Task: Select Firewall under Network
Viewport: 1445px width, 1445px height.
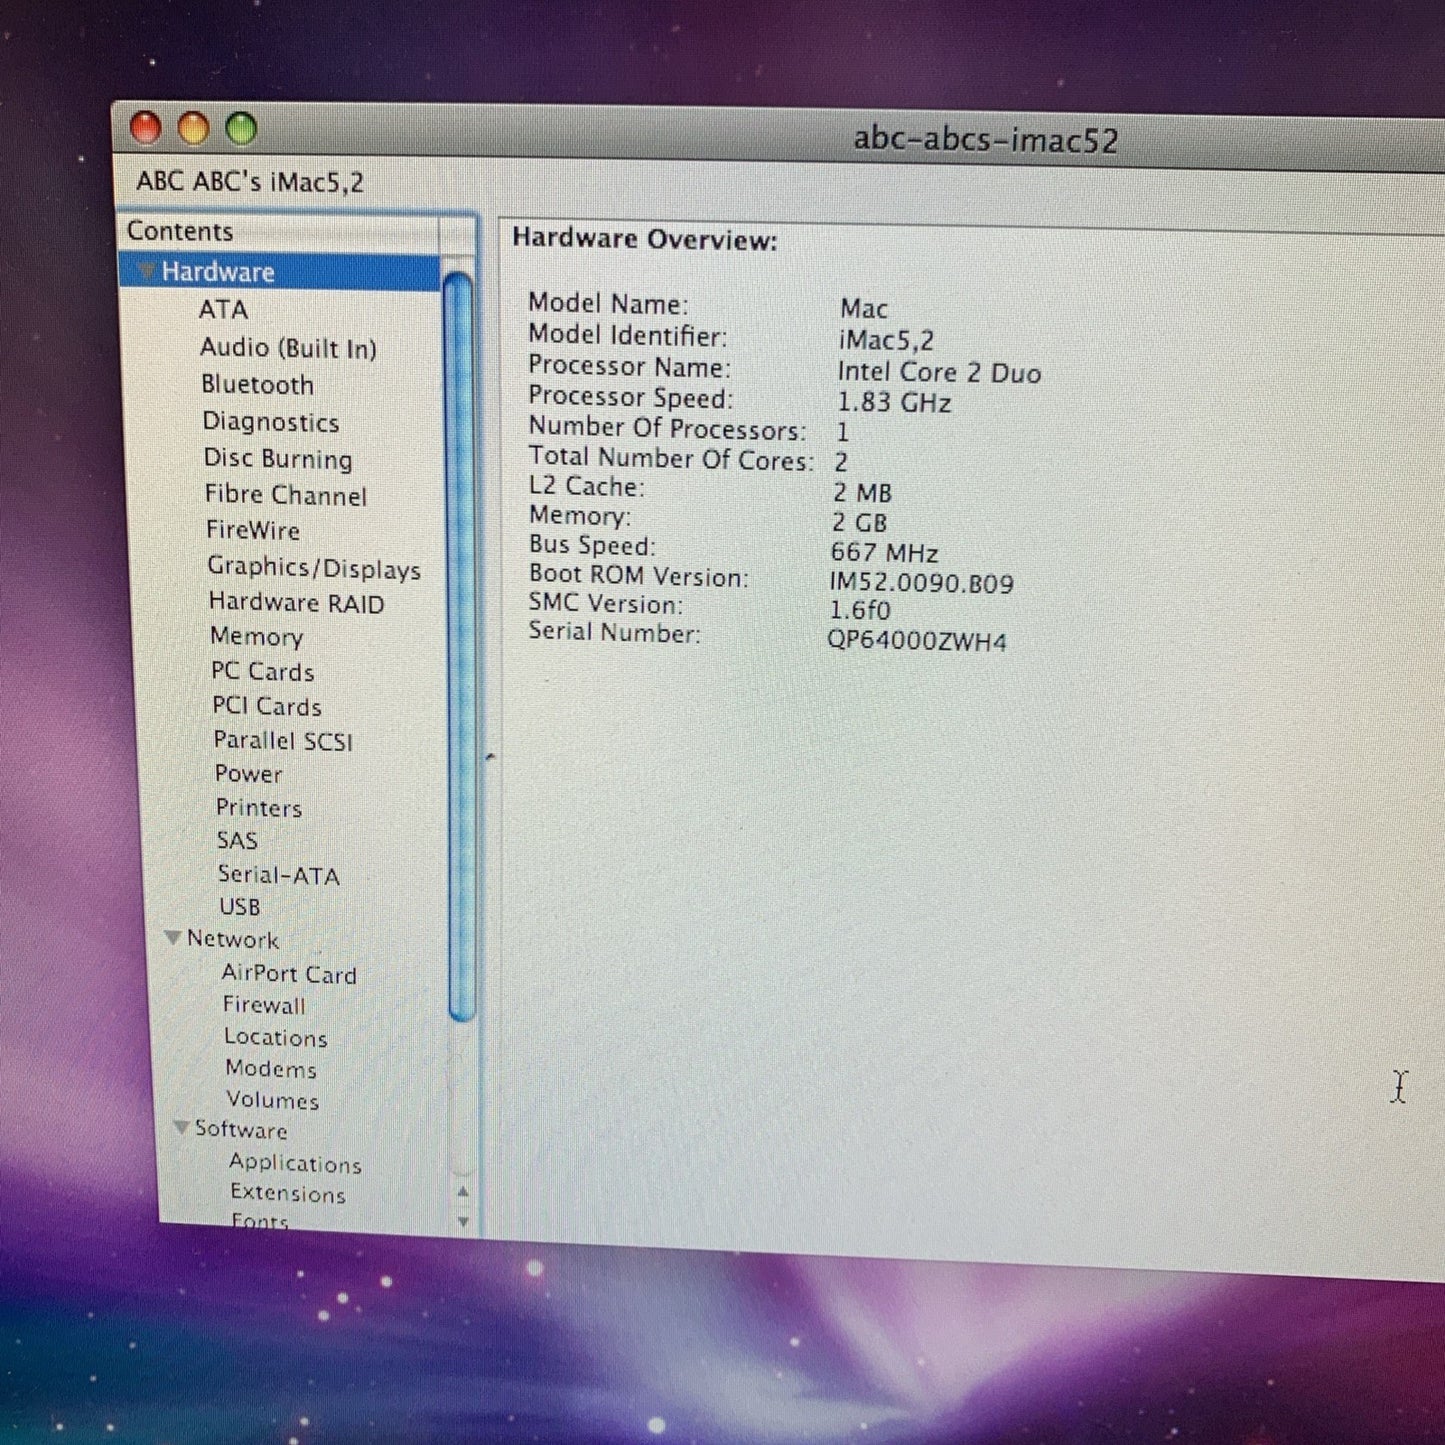Action: tap(264, 1005)
